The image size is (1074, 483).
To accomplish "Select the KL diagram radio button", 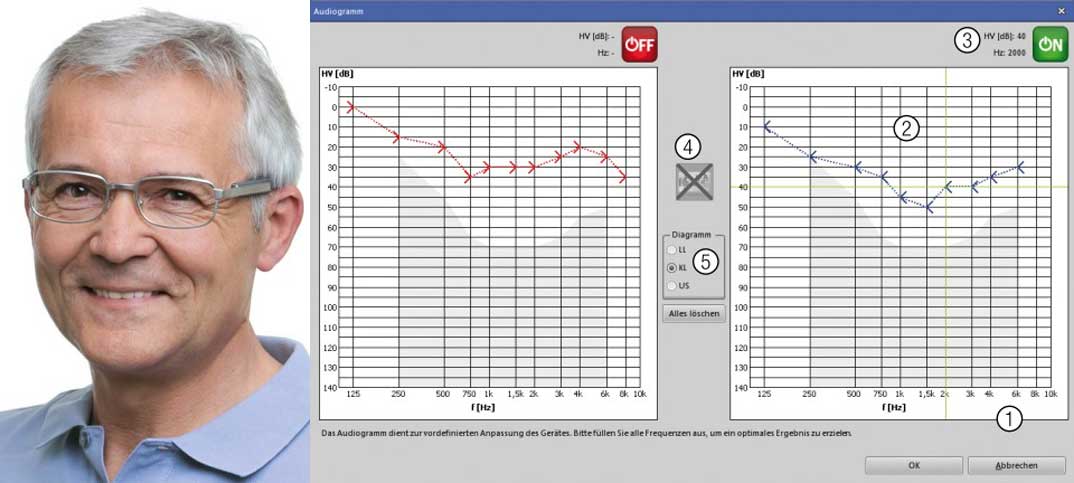I will coord(671,268).
